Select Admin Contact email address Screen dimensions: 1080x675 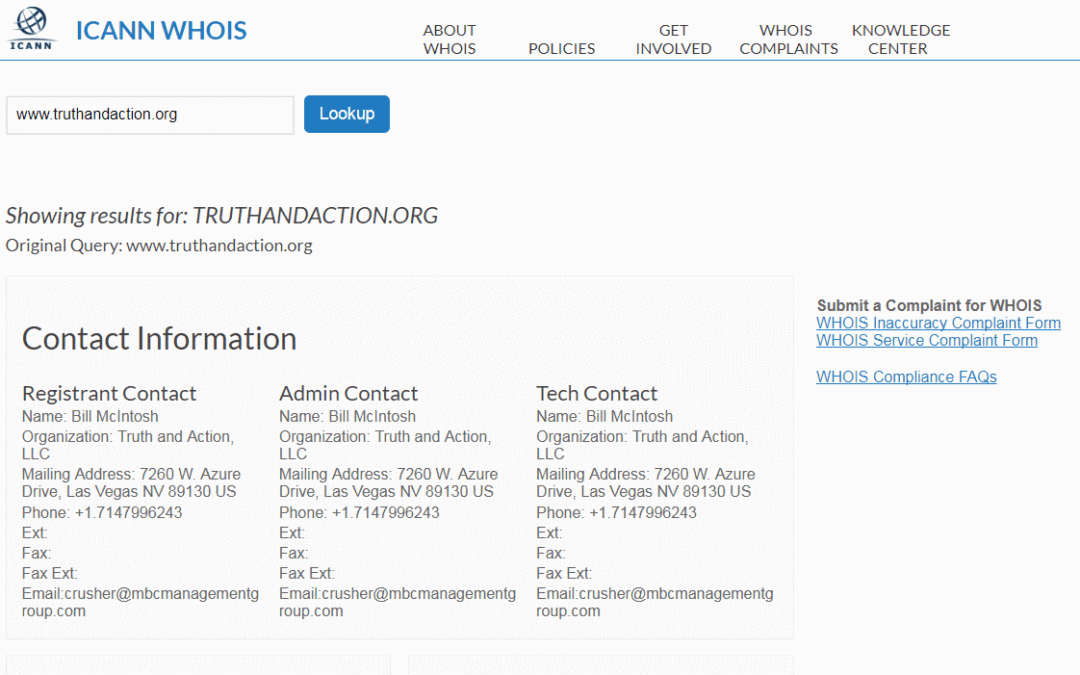[x=397, y=603]
